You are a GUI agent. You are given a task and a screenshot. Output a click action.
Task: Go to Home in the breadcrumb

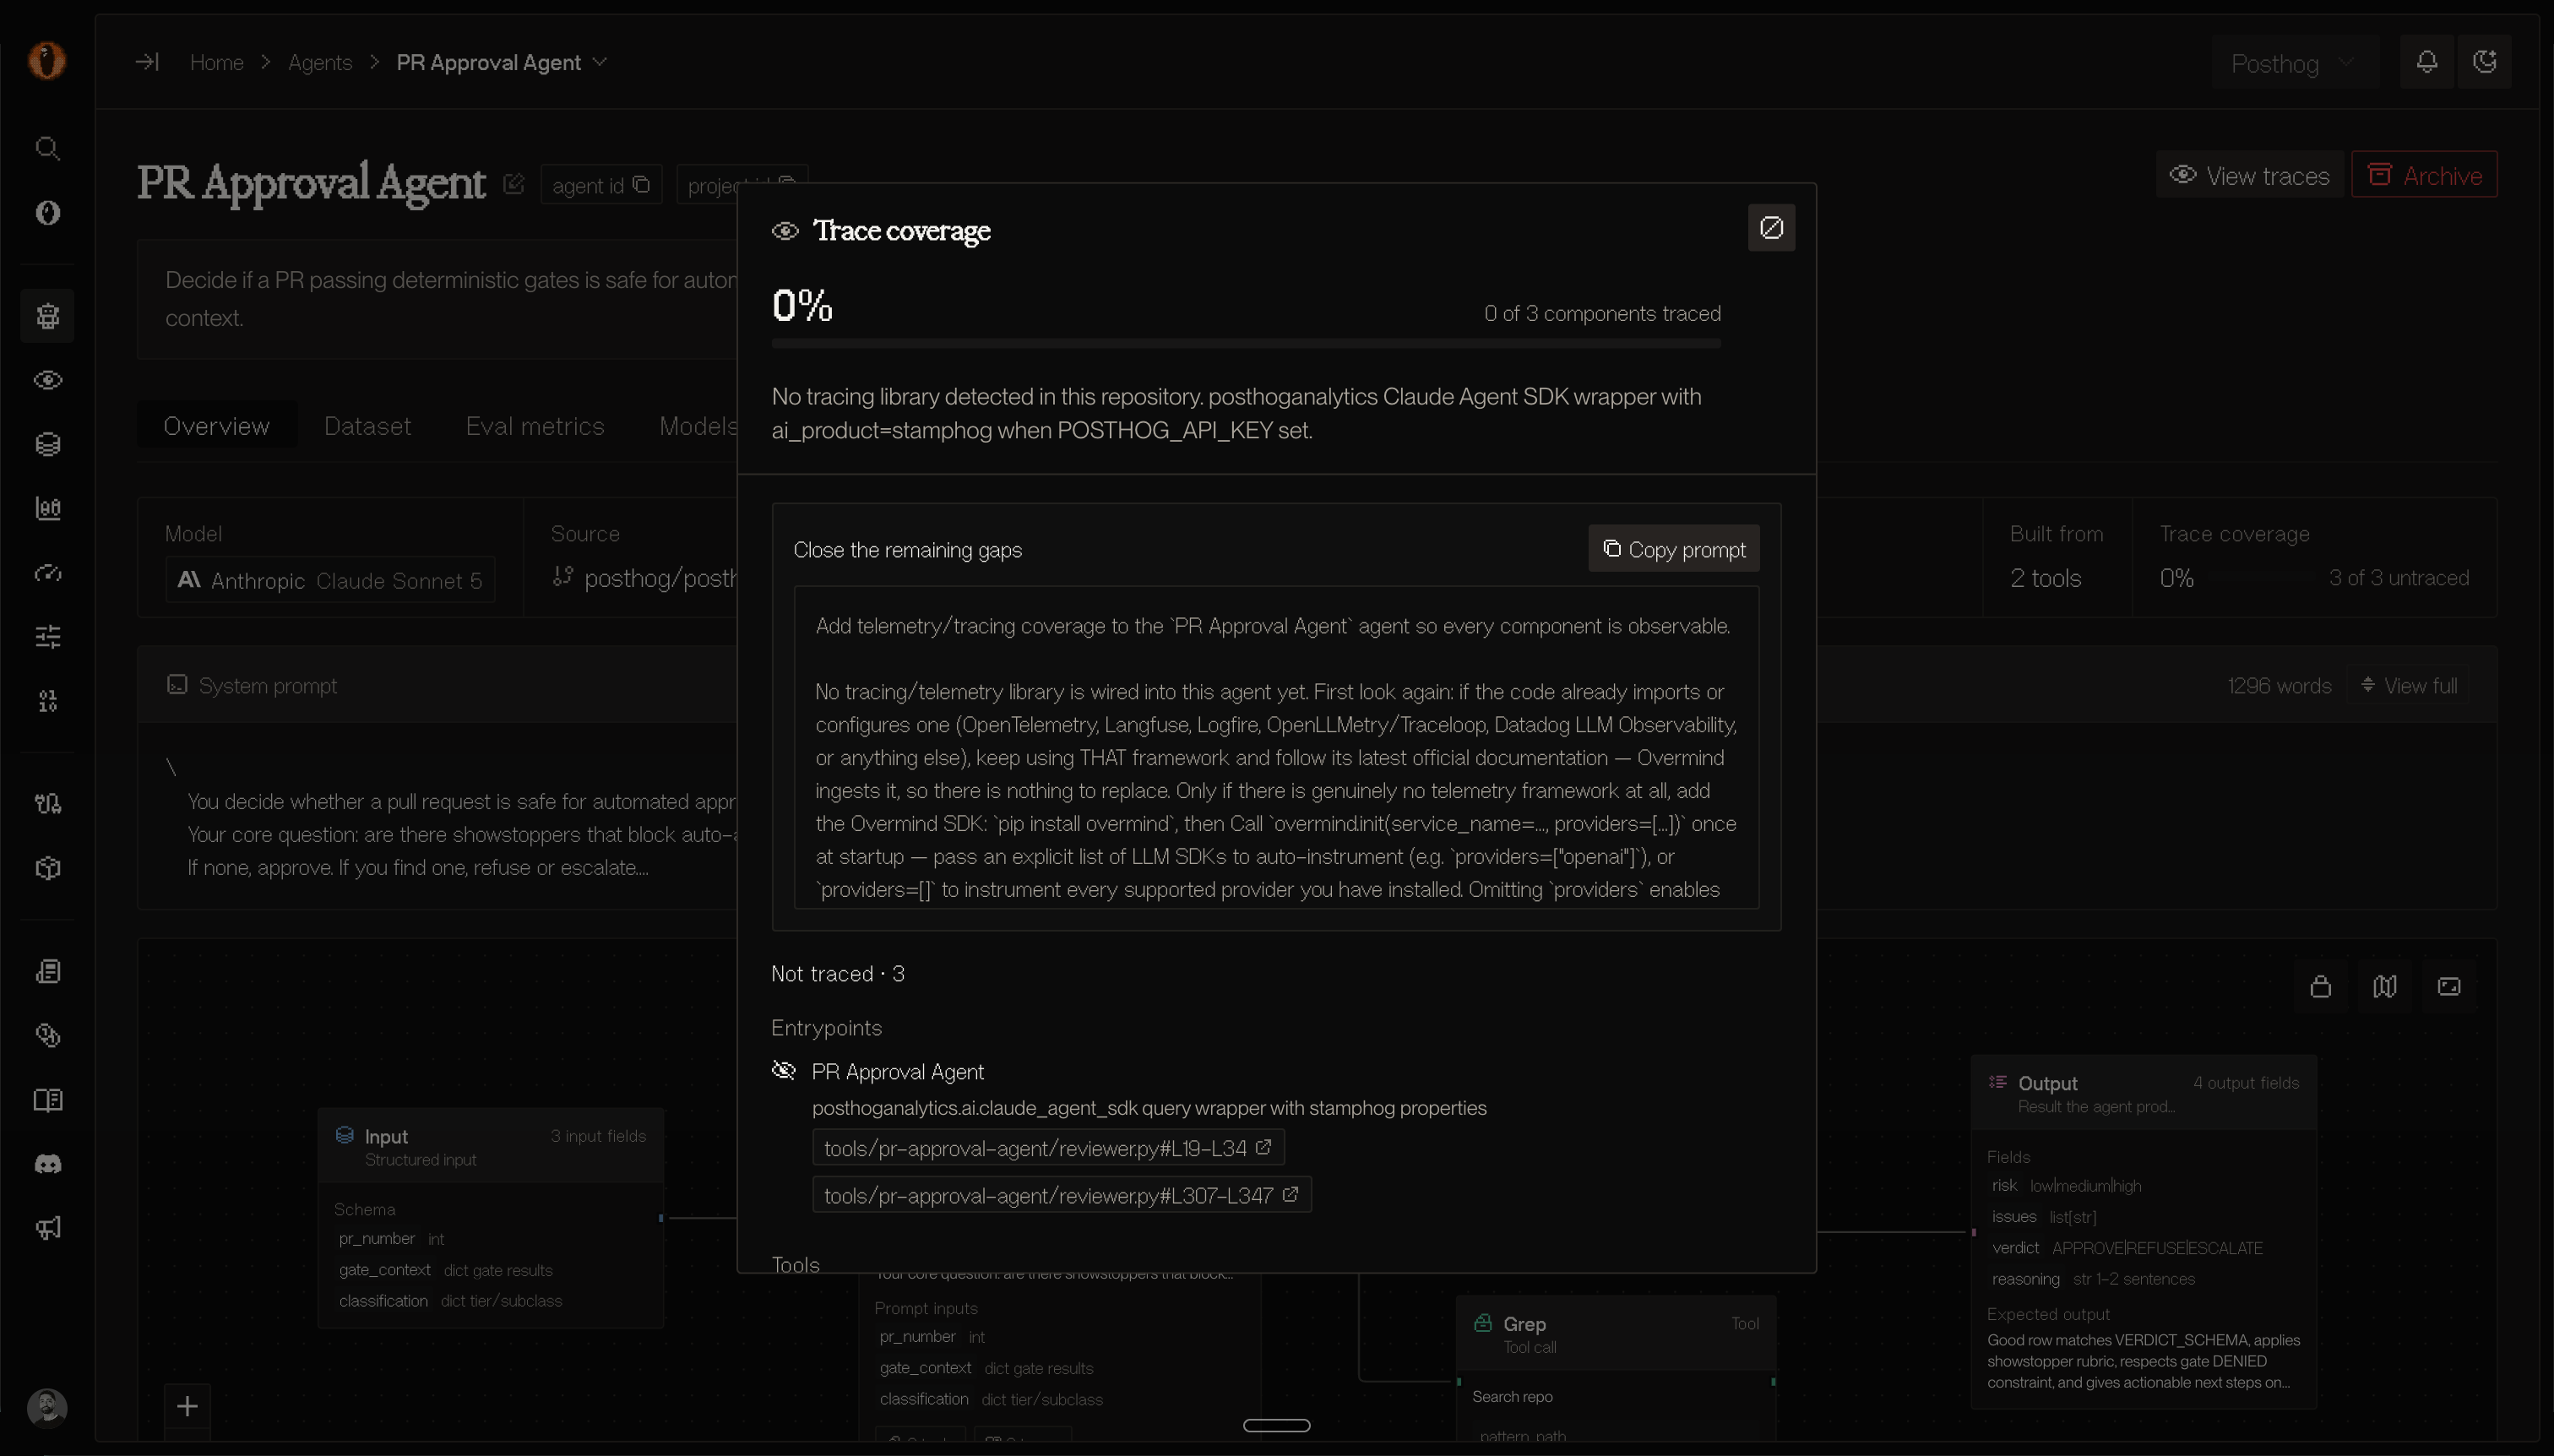pyautogui.click(x=217, y=62)
